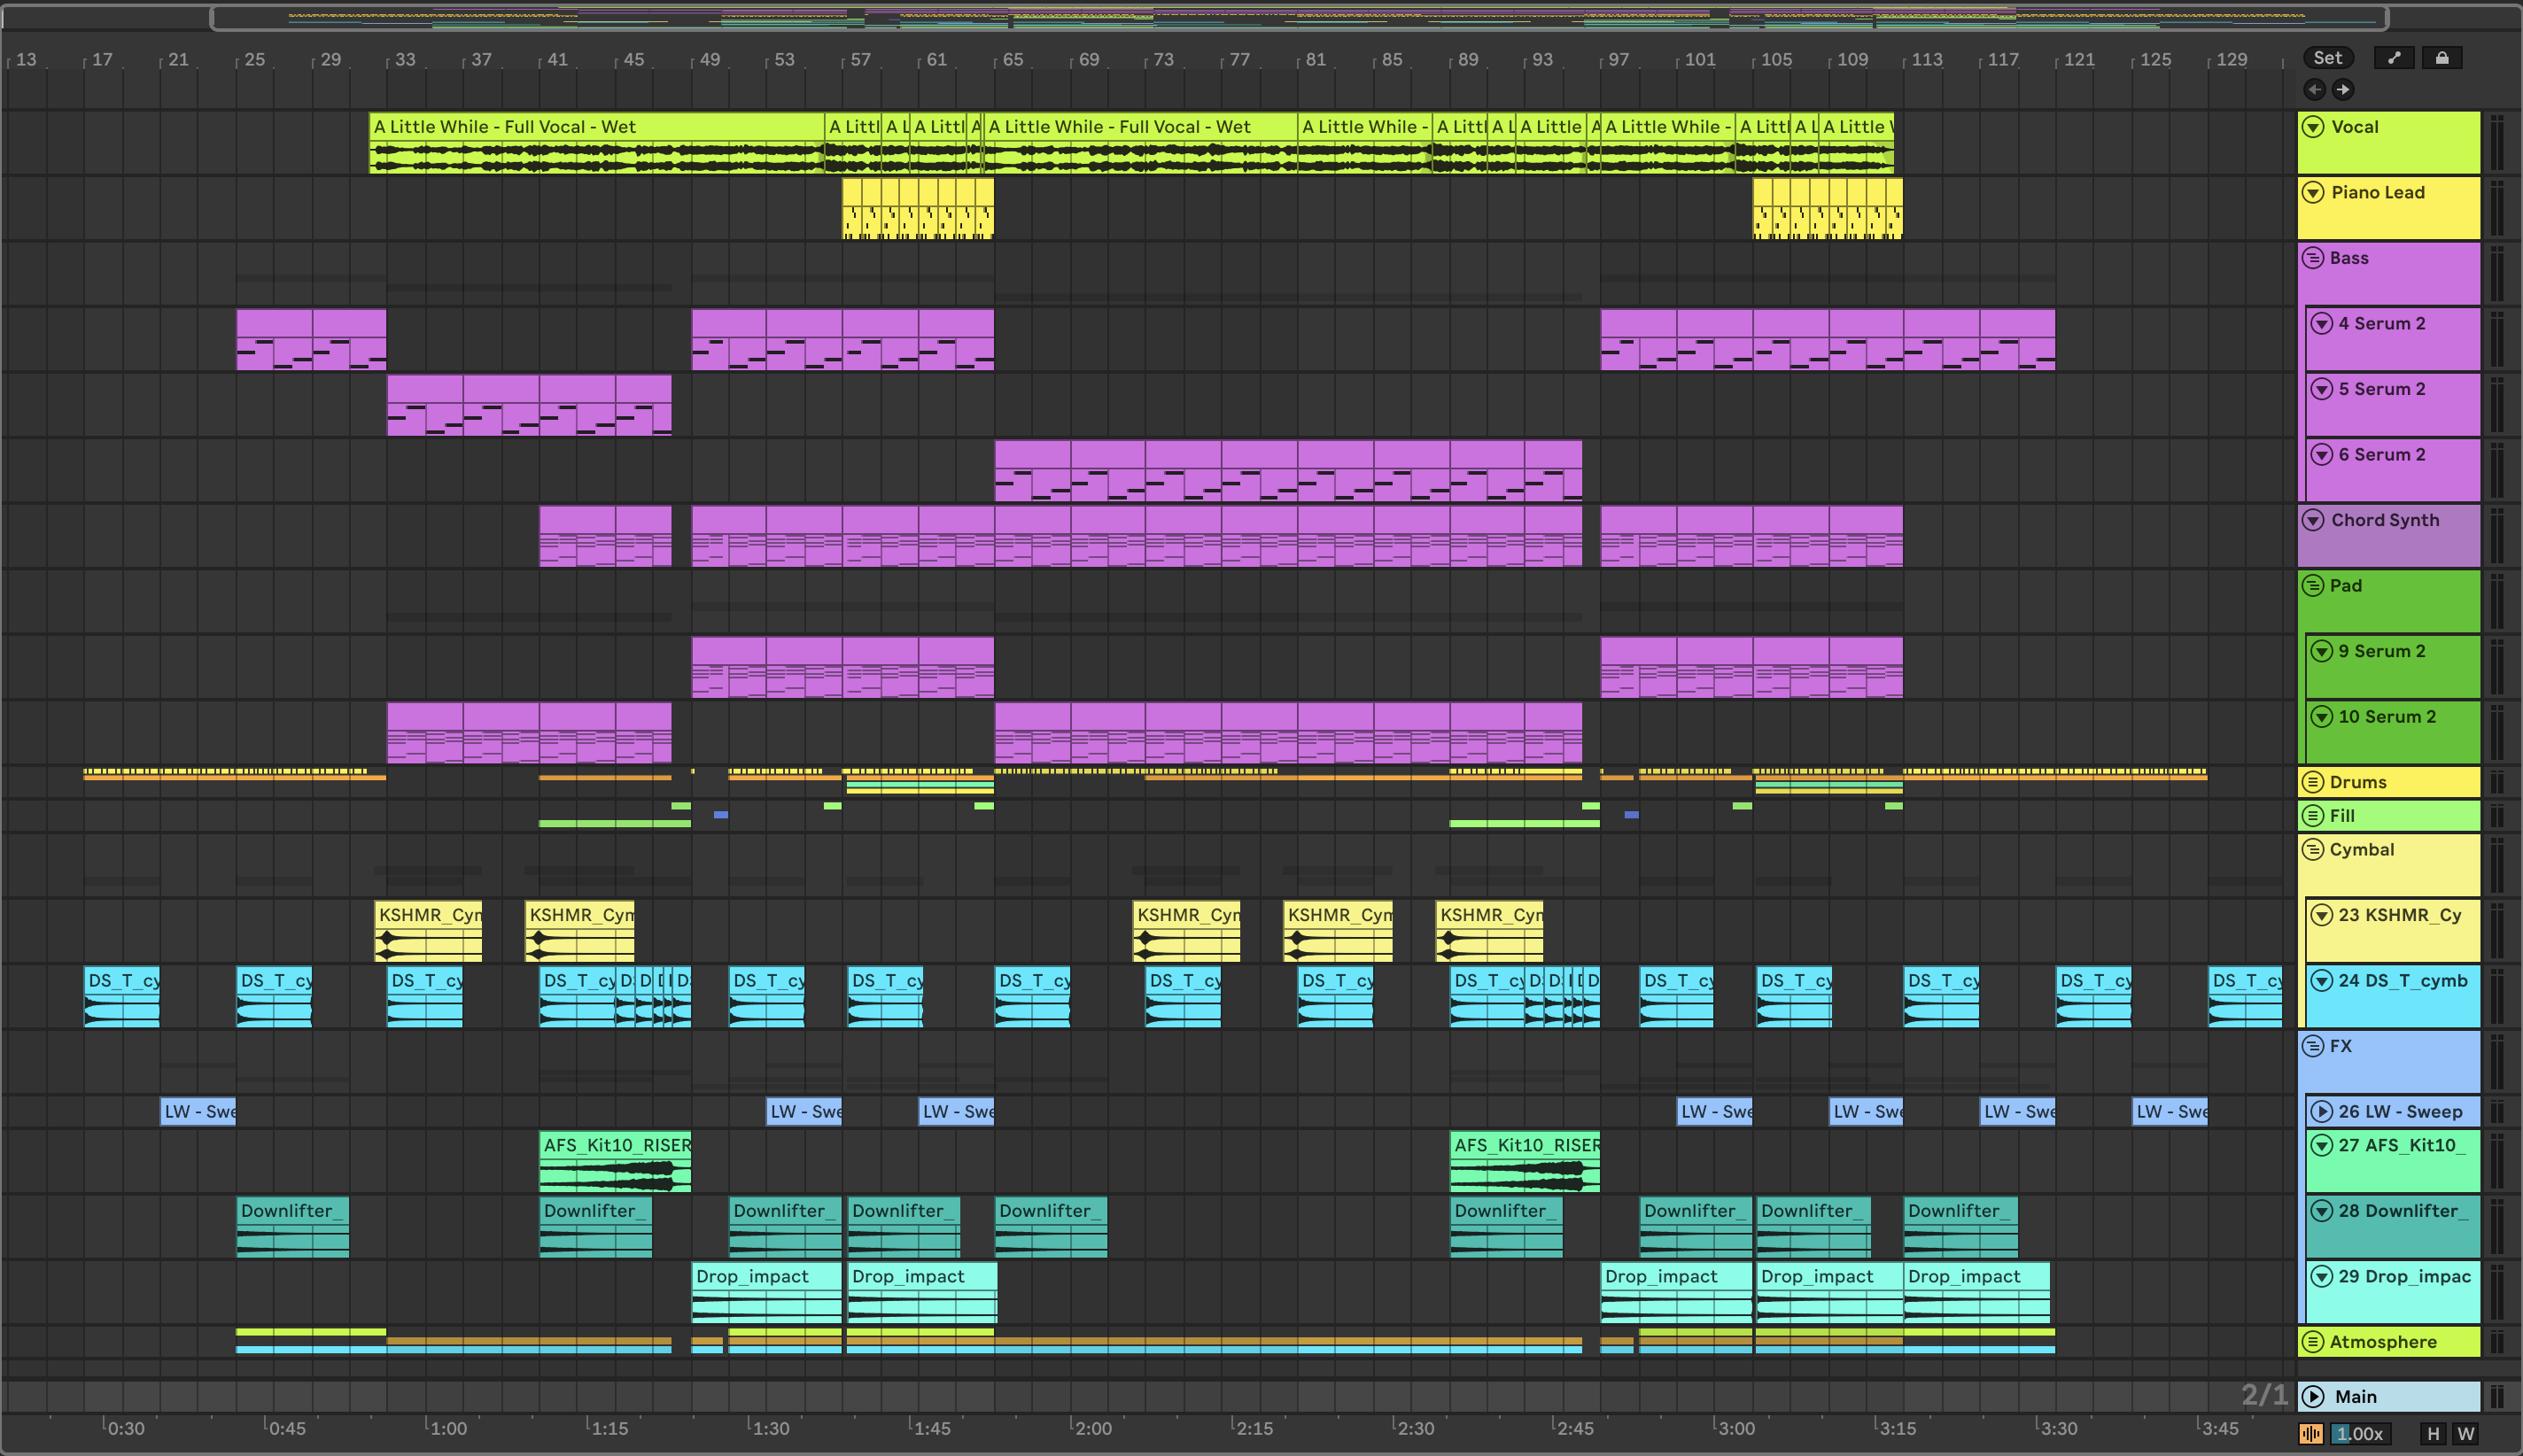
Task: Toggle the orange waveform clip detail icon
Action: (x=2311, y=1433)
